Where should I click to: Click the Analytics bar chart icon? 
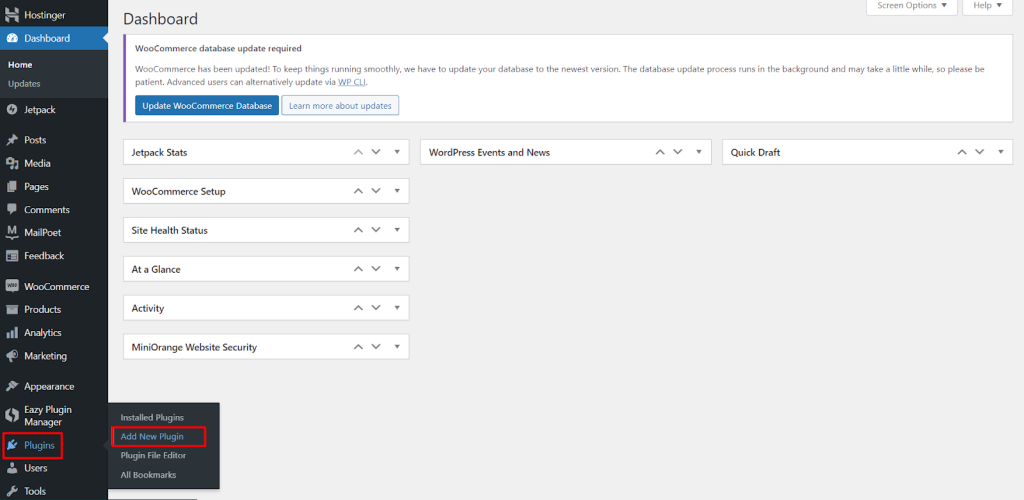(x=12, y=333)
